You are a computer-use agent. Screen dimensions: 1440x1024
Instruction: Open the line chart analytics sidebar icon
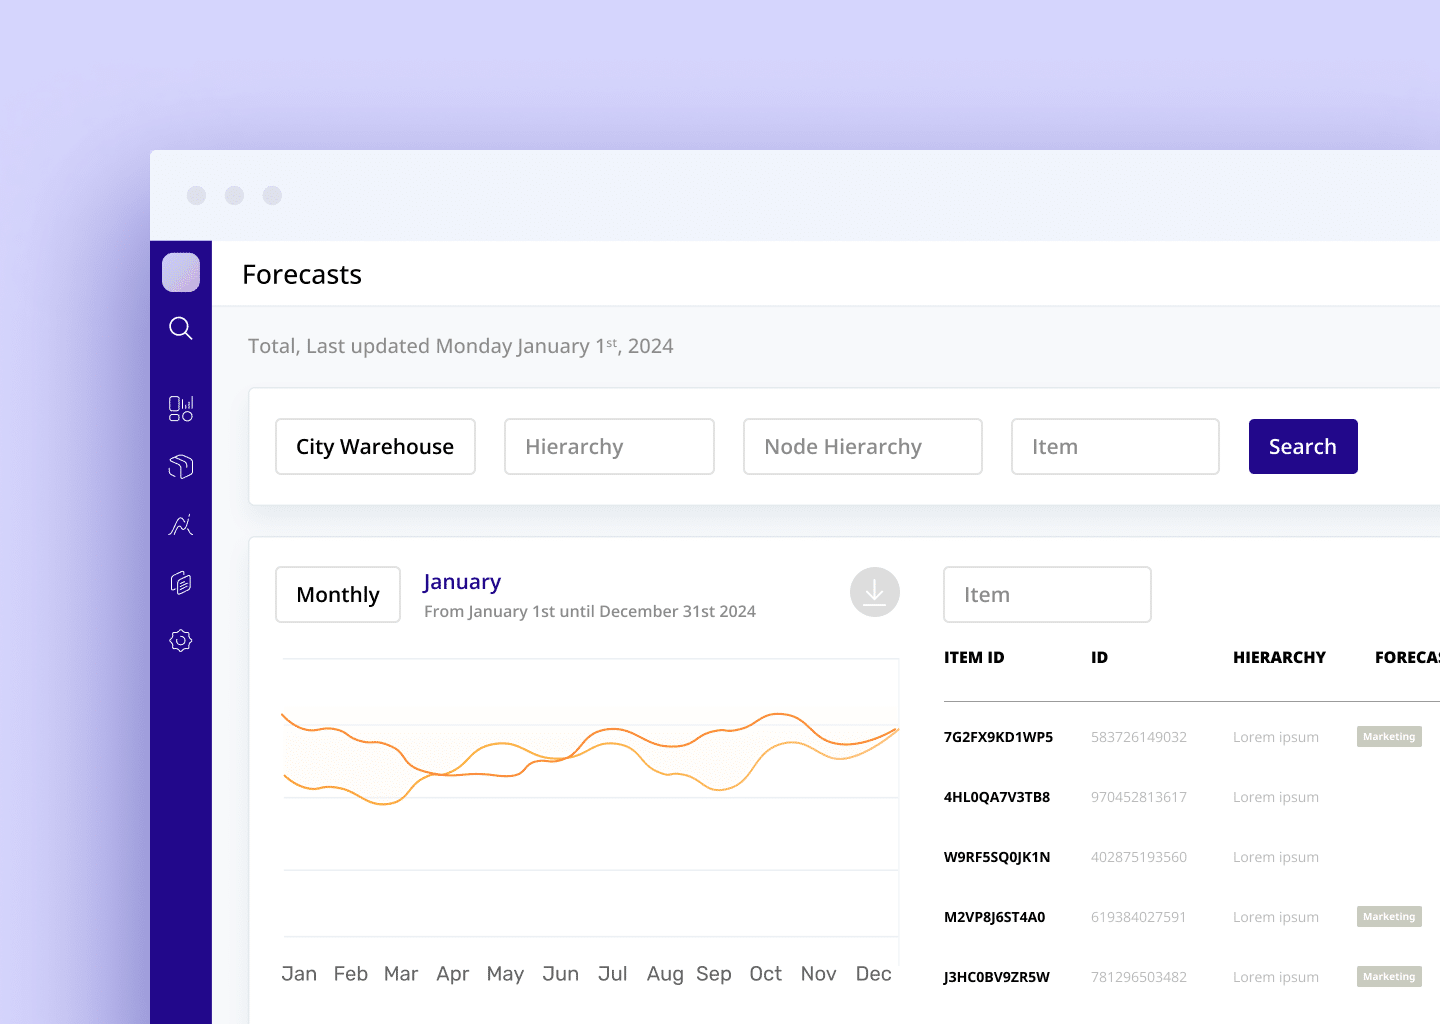[x=181, y=525]
